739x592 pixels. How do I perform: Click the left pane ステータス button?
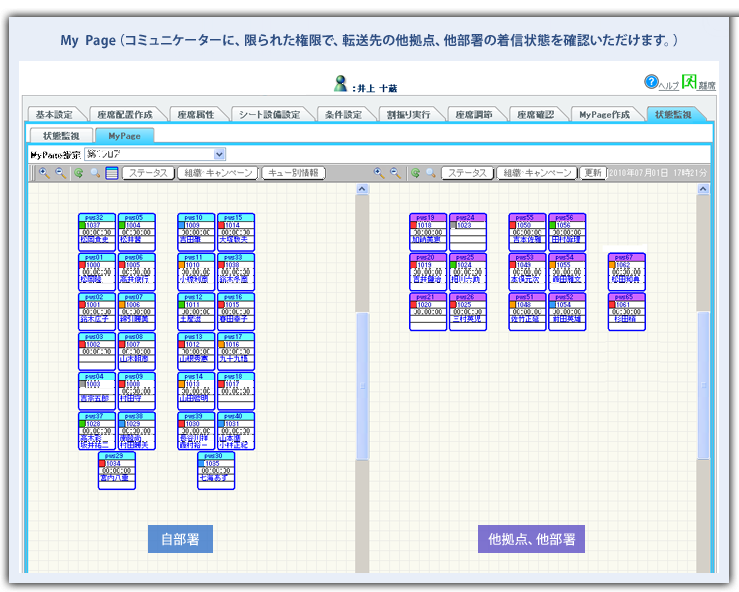(x=148, y=173)
